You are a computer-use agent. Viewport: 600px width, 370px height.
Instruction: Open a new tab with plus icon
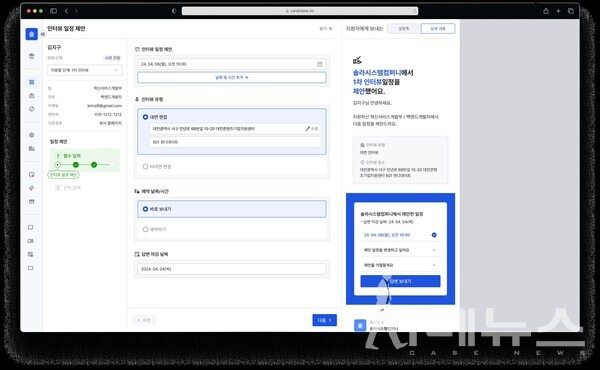tap(558, 11)
